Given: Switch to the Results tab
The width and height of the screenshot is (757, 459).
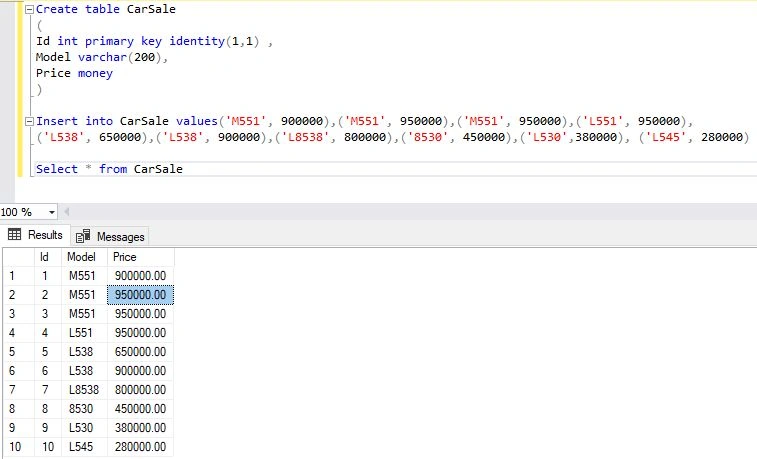Looking at the screenshot, I should click(x=36, y=235).
